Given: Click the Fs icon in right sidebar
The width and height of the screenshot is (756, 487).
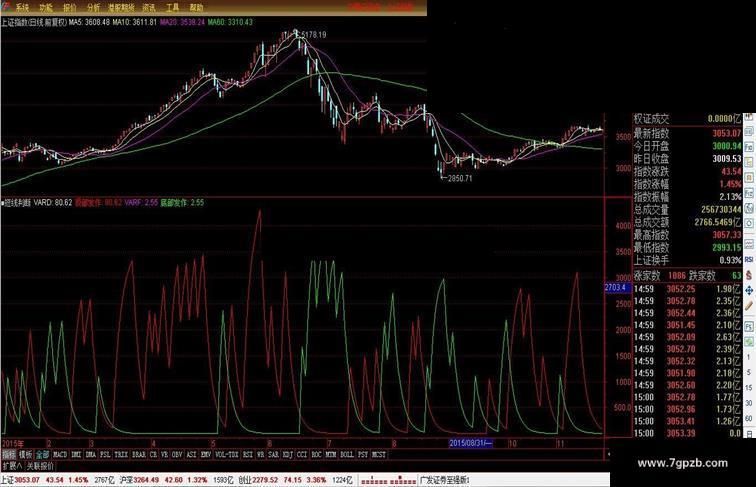Looking at the screenshot, I should 749,326.
